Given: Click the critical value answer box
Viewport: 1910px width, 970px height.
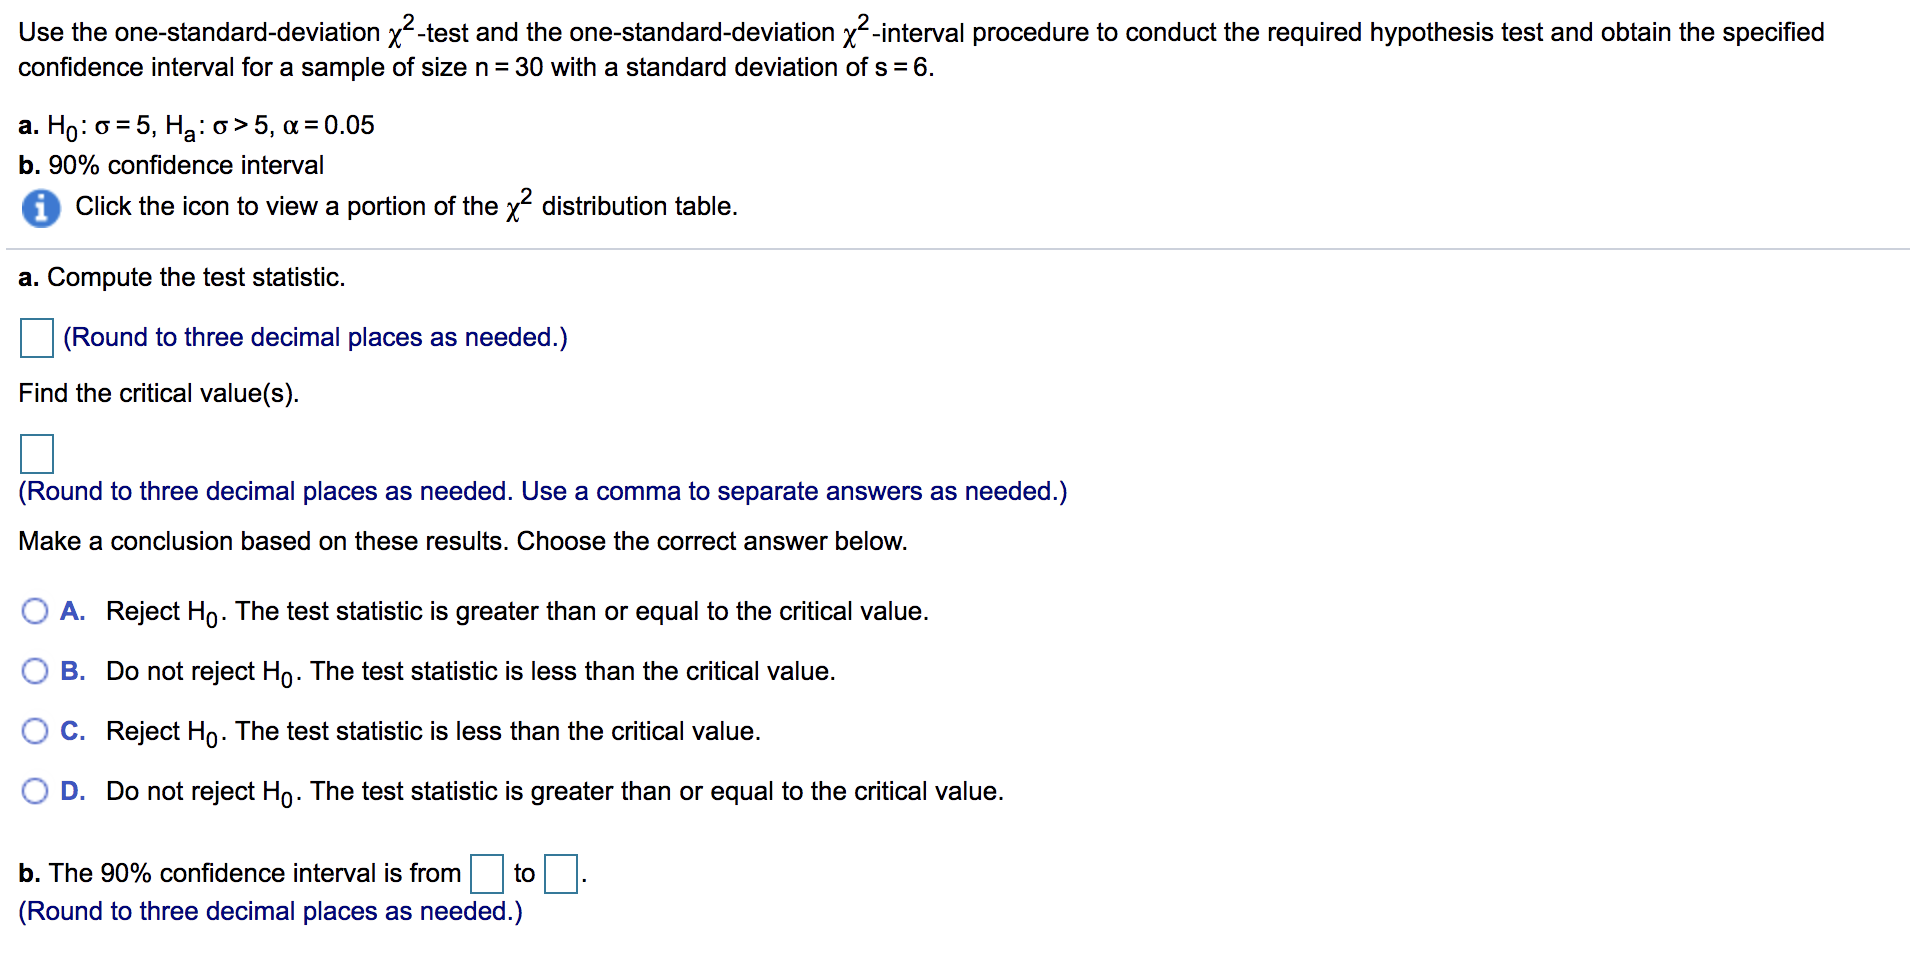Looking at the screenshot, I should pos(36,454).
